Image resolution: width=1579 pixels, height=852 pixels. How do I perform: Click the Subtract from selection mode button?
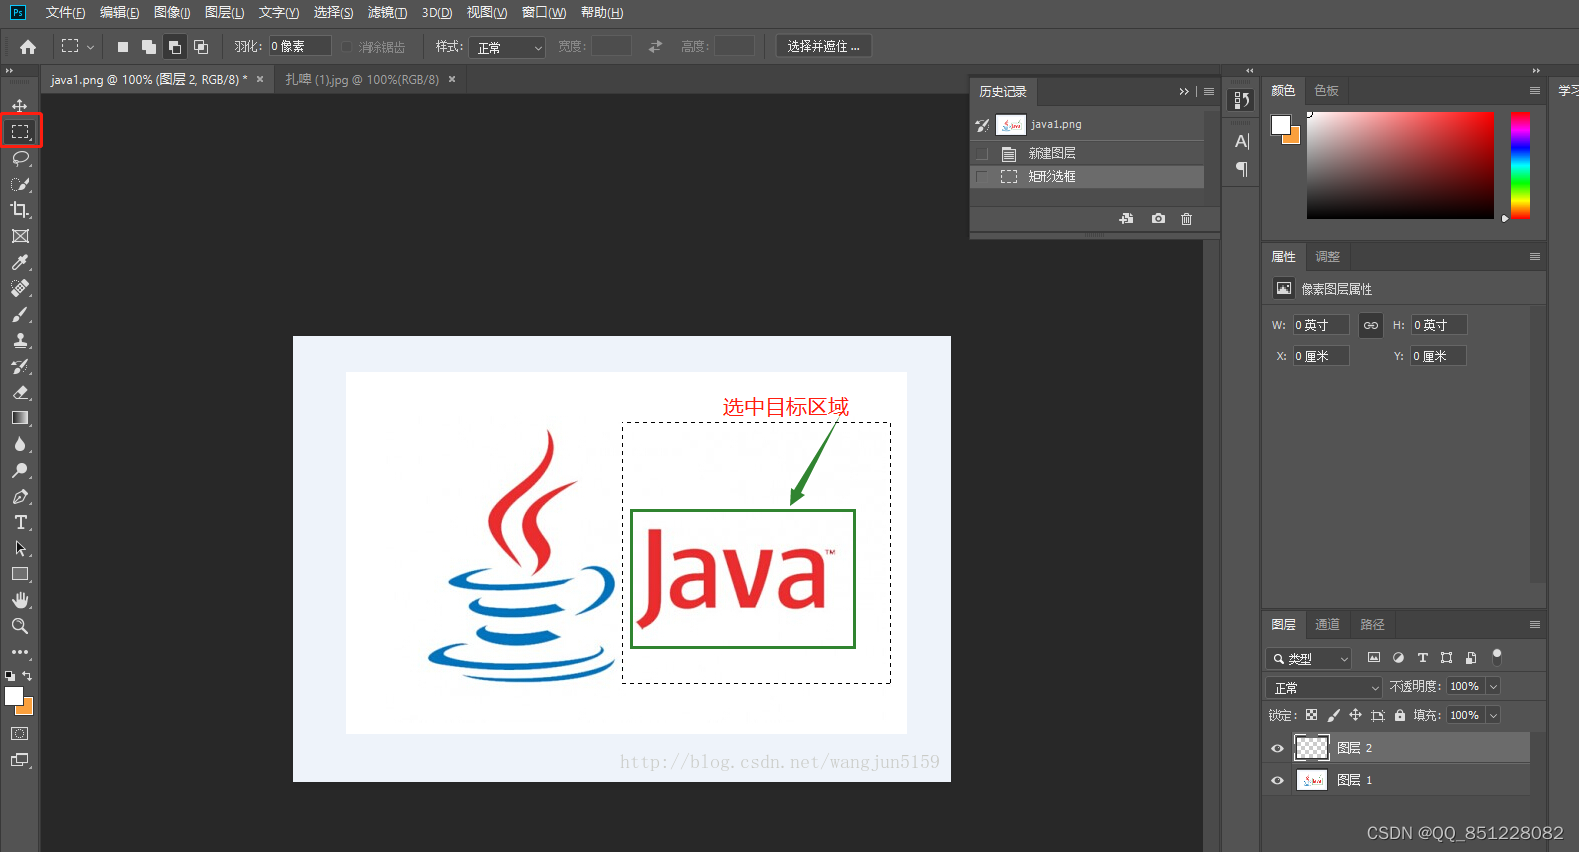tap(174, 47)
